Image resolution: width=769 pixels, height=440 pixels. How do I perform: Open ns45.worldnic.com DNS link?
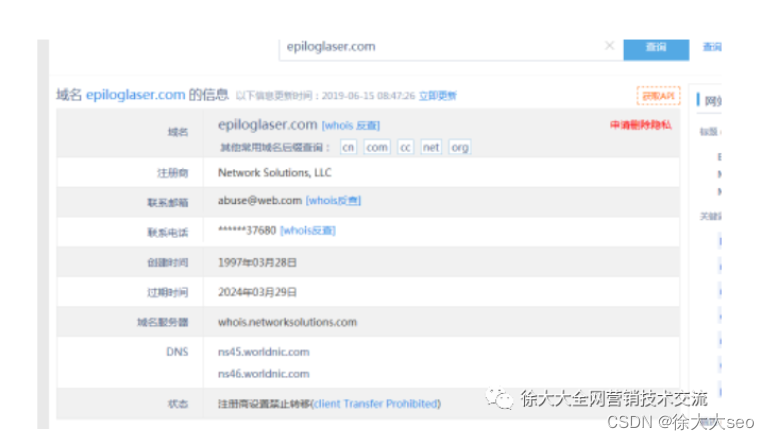coord(264,352)
